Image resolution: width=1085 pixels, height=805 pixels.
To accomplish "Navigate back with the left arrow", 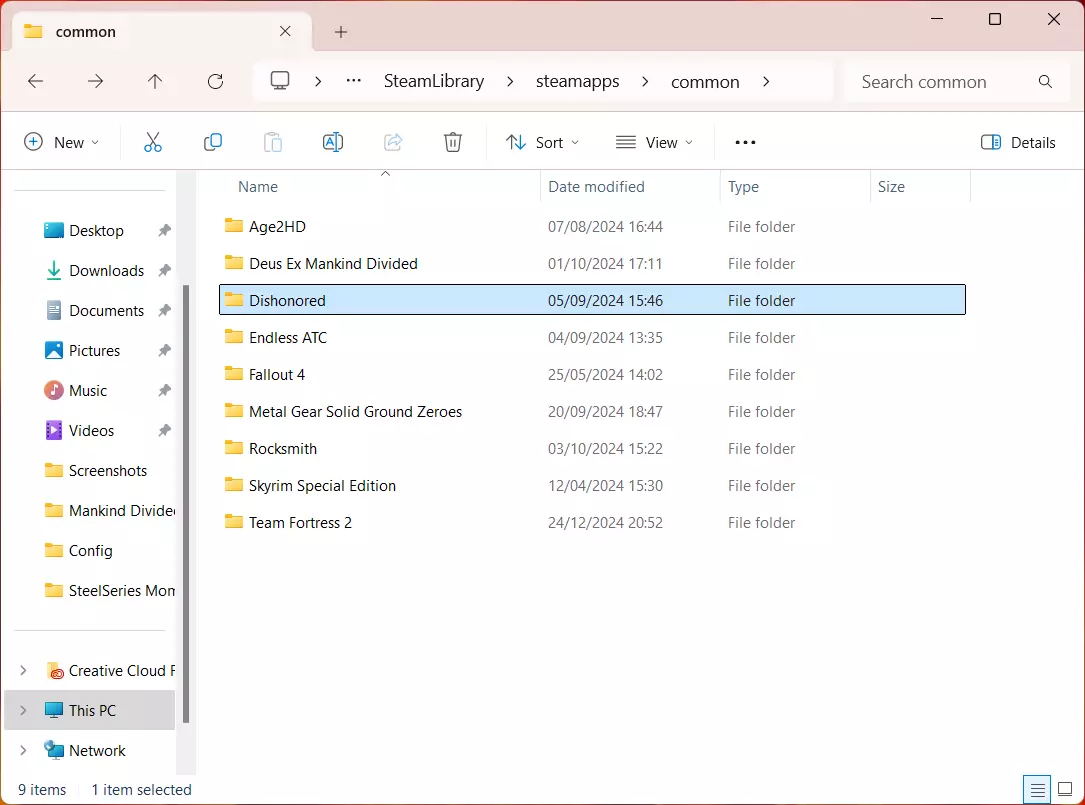I will (36, 82).
